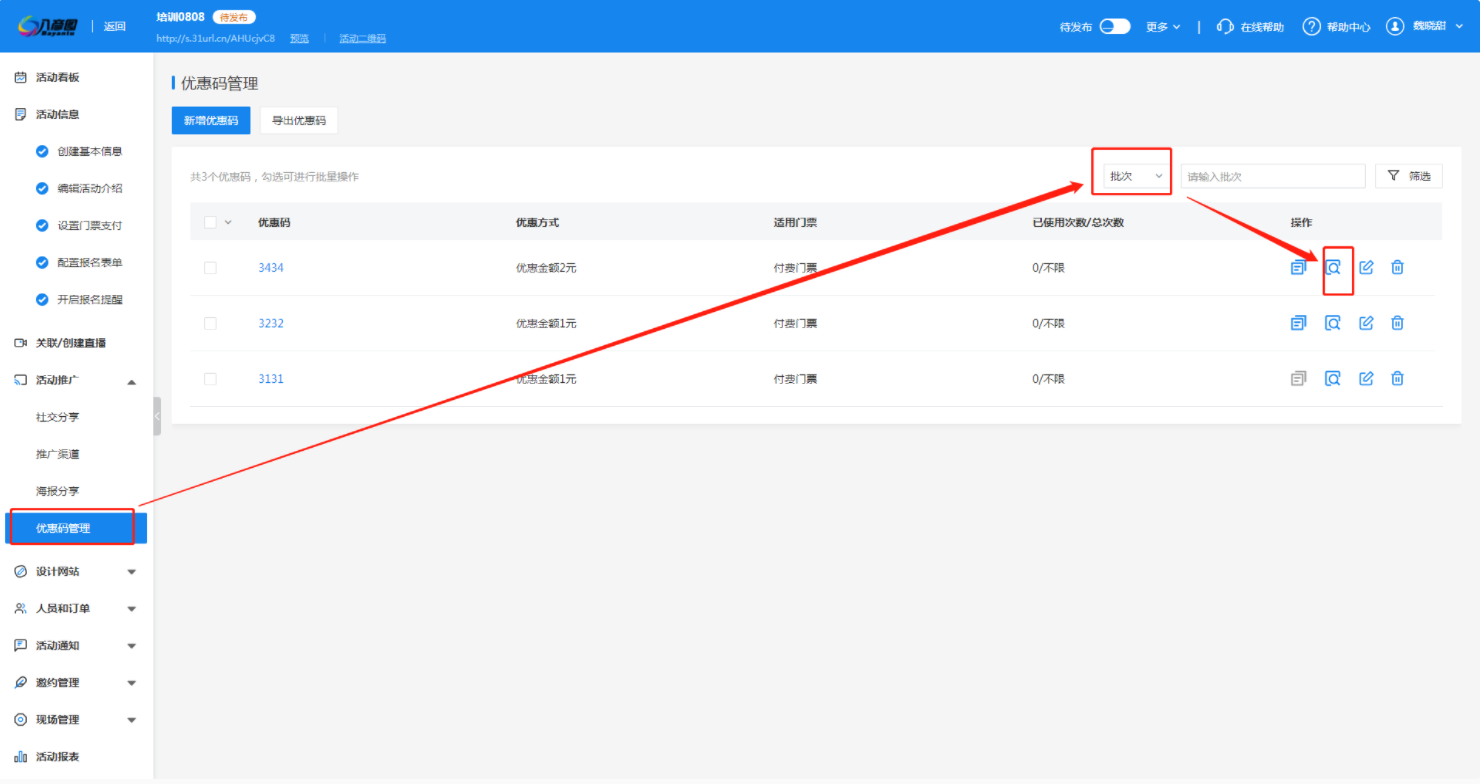Open the 帮助中心 help icon
This screenshot has height=784, width=1480.
point(1311,27)
